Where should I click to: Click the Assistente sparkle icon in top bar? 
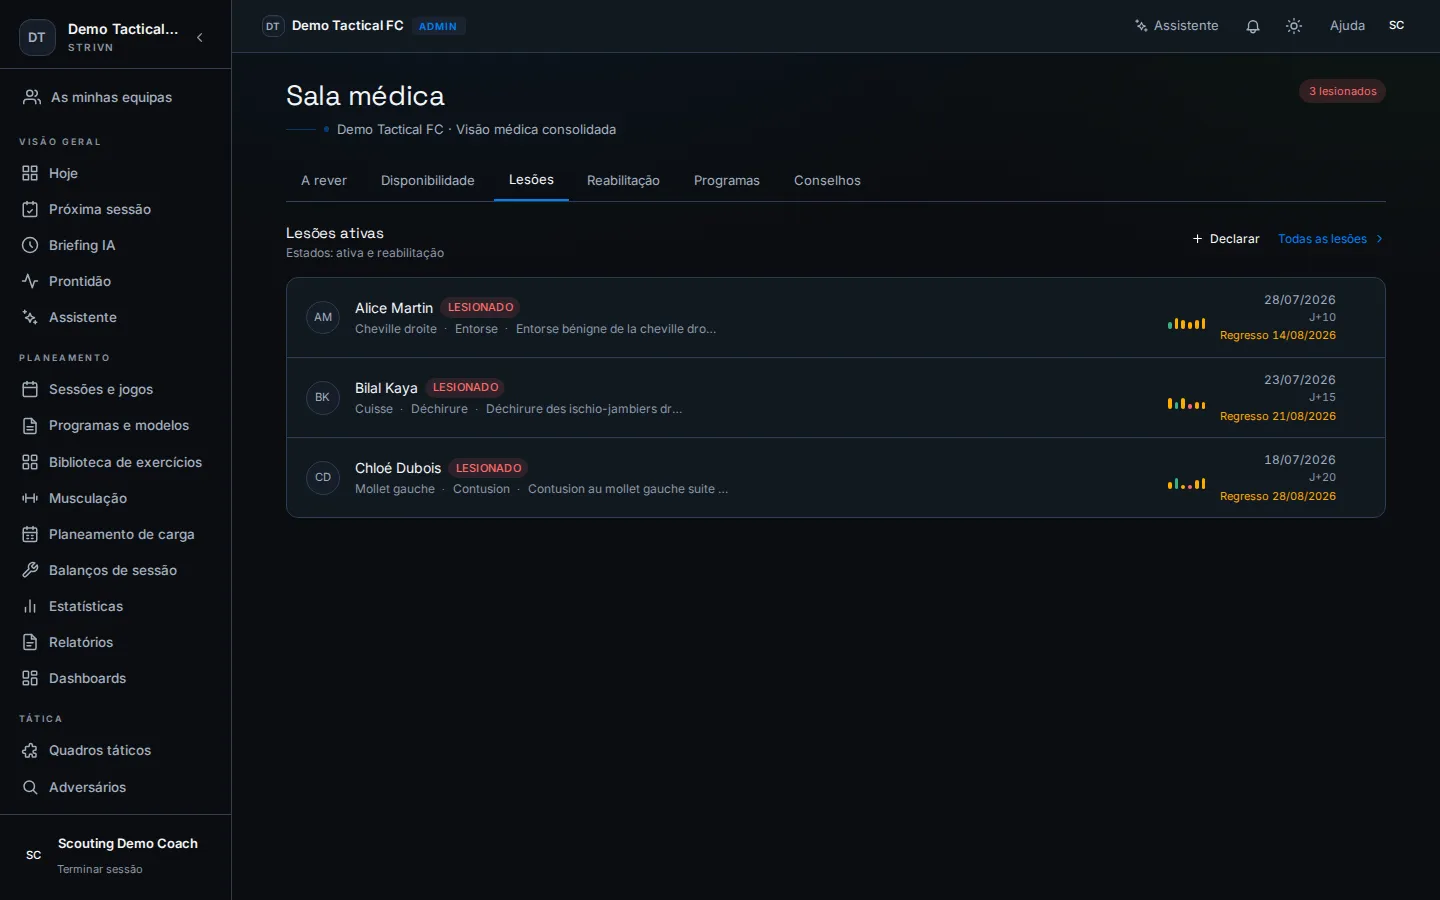click(x=1141, y=26)
